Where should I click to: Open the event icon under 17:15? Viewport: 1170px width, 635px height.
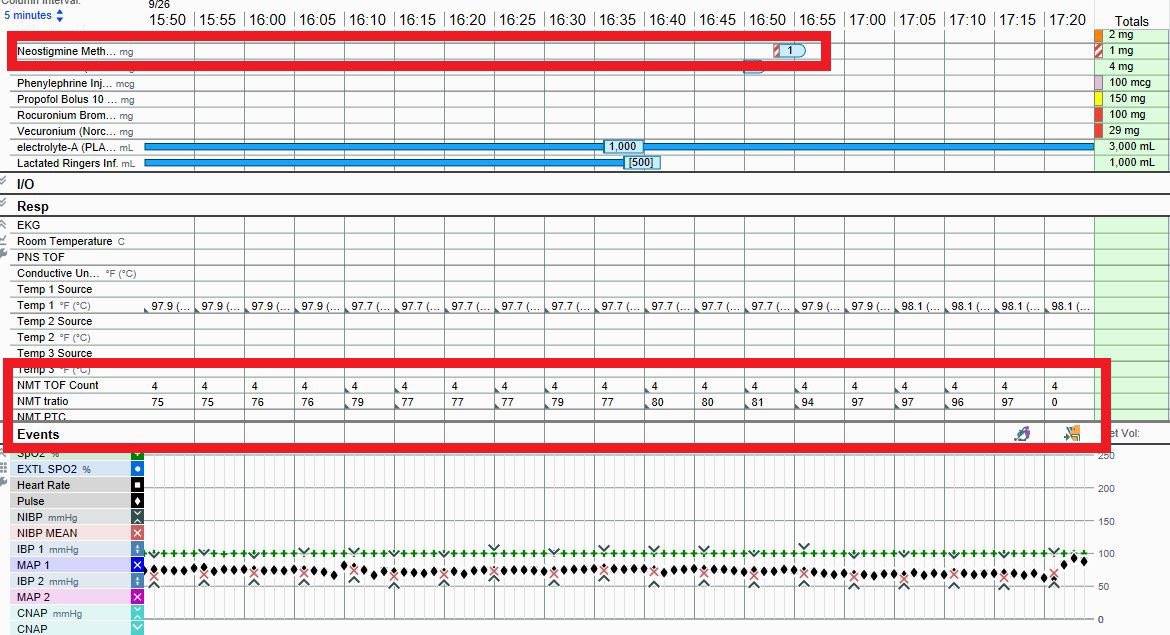click(x=1022, y=434)
